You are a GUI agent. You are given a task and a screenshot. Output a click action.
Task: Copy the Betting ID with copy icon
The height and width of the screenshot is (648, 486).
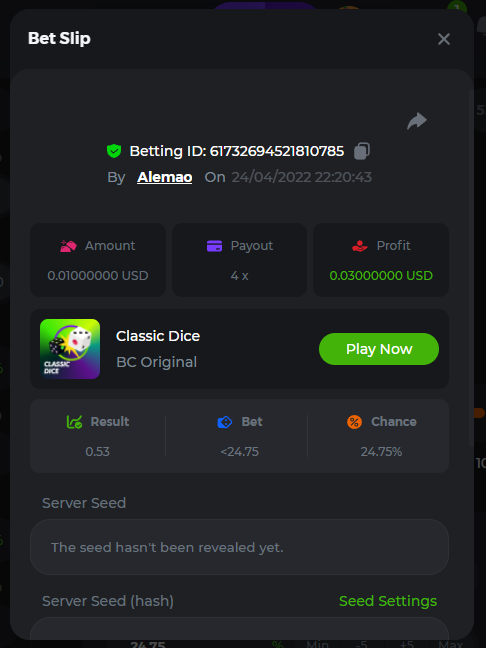pyautogui.click(x=362, y=151)
